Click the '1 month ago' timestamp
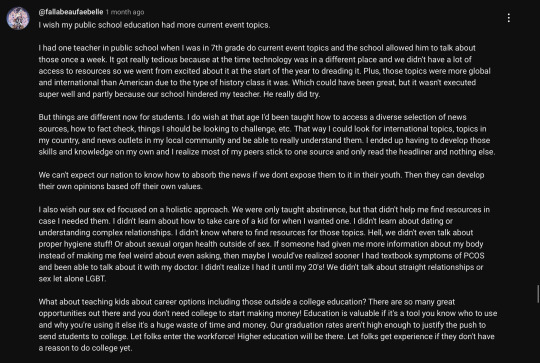The image size is (540, 363). [125, 12]
